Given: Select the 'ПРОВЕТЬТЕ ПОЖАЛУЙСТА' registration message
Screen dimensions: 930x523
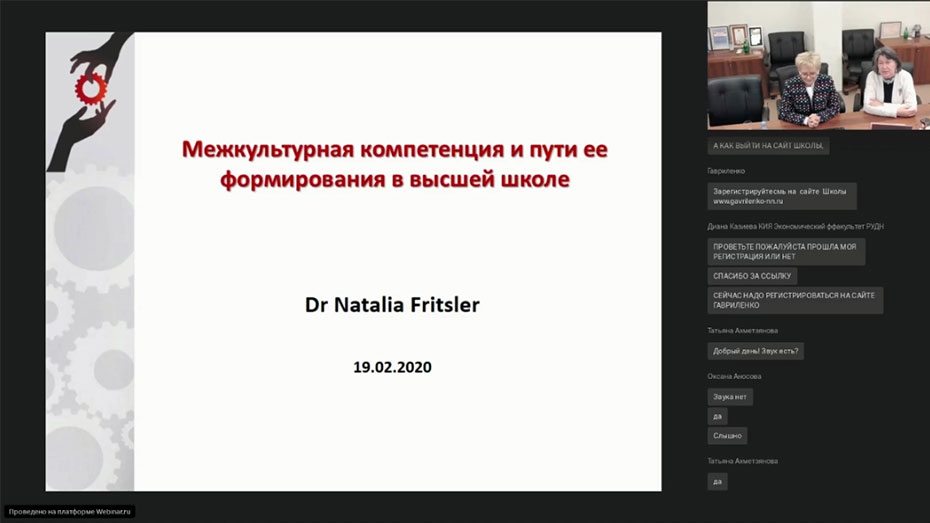Looking at the screenshot, I should [785, 251].
